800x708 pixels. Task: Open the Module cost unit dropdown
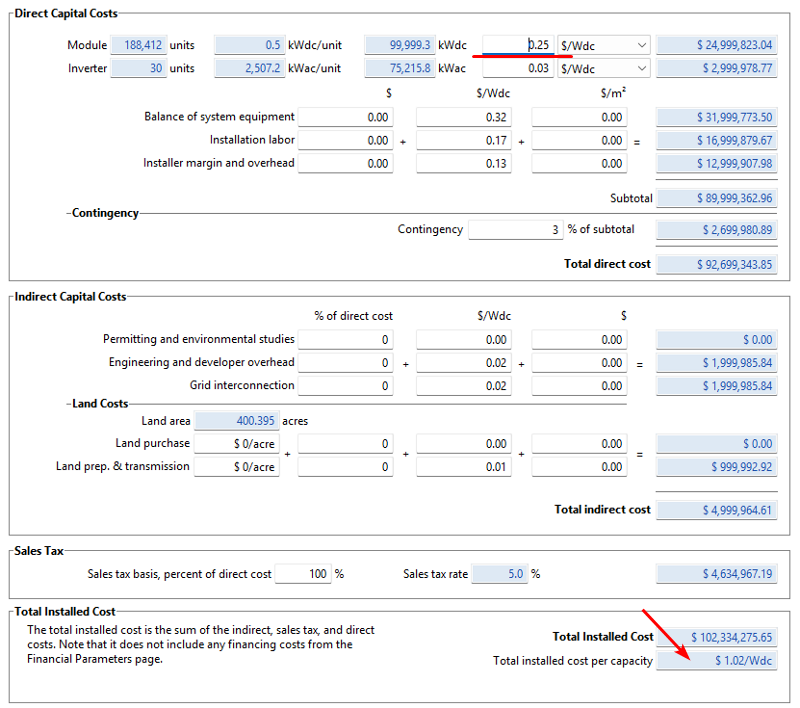pyautogui.click(x=604, y=45)
